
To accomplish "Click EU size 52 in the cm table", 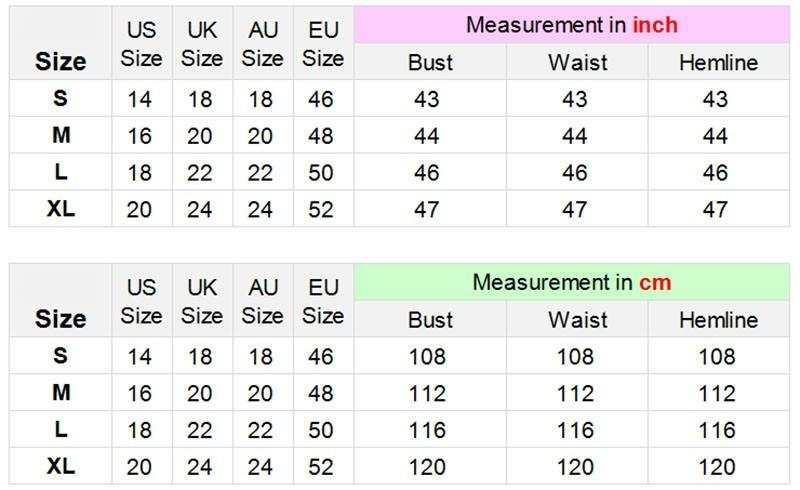I will (322, 467).
